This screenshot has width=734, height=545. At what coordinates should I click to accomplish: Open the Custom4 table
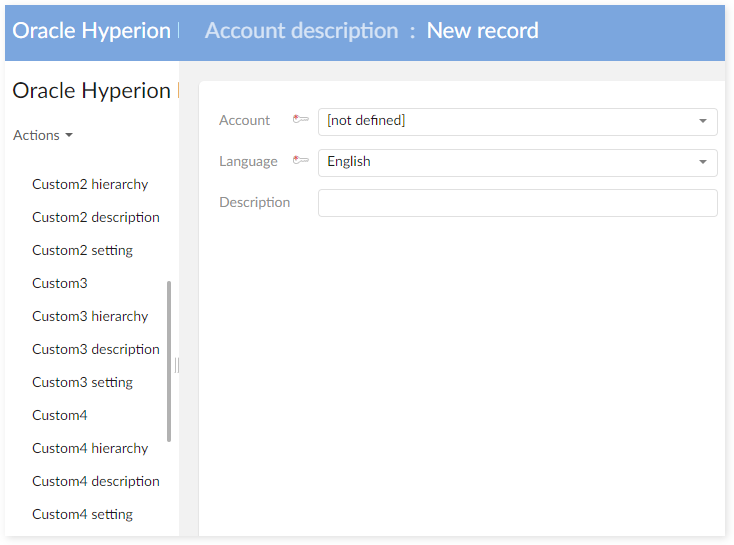pyautogui.click(x=60, y=415)
